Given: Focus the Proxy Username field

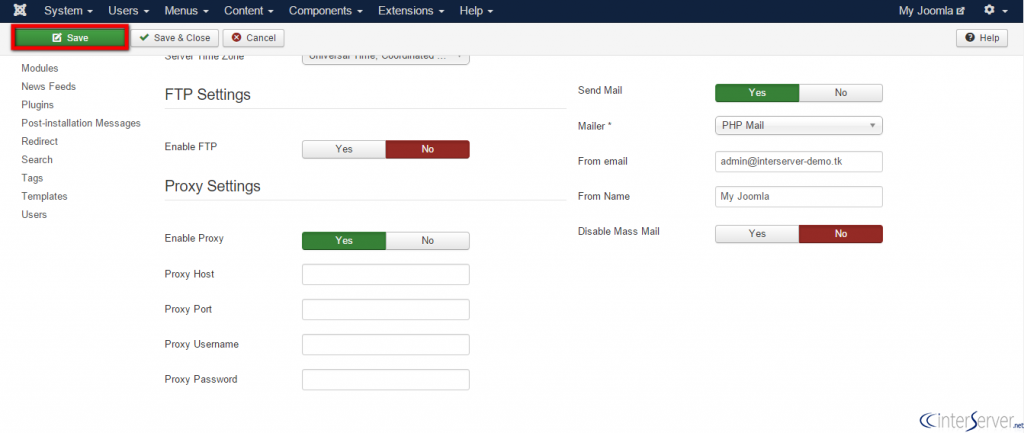Looking at the screenshot, I should click(386, 345).
